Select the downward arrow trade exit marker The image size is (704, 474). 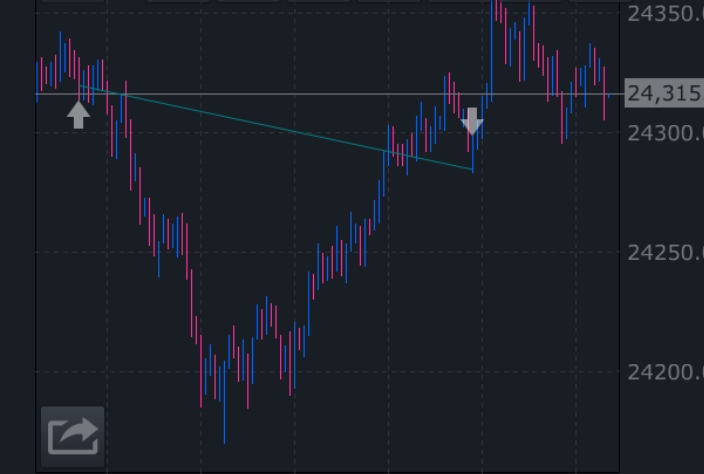pyautogui.click(x=472, y=121)
